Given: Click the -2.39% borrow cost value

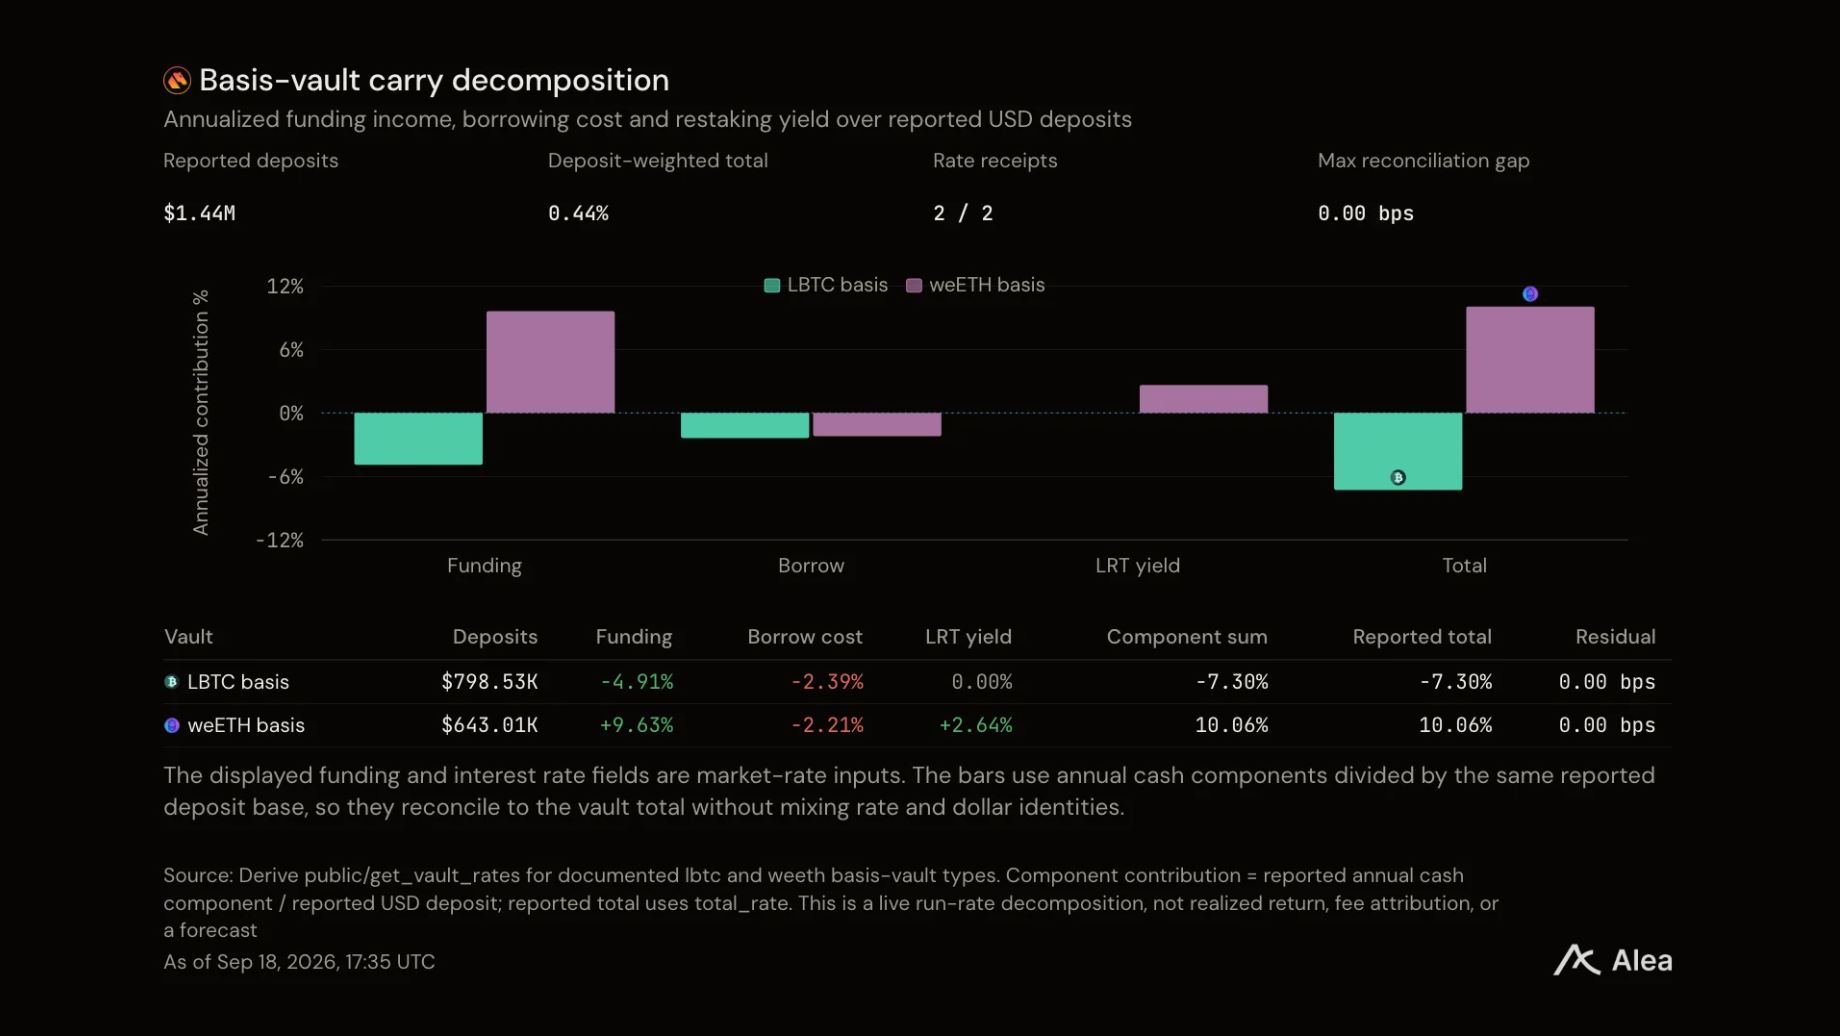Looking at the screenshot, I should pyautogui.click(x=827, y=682).
